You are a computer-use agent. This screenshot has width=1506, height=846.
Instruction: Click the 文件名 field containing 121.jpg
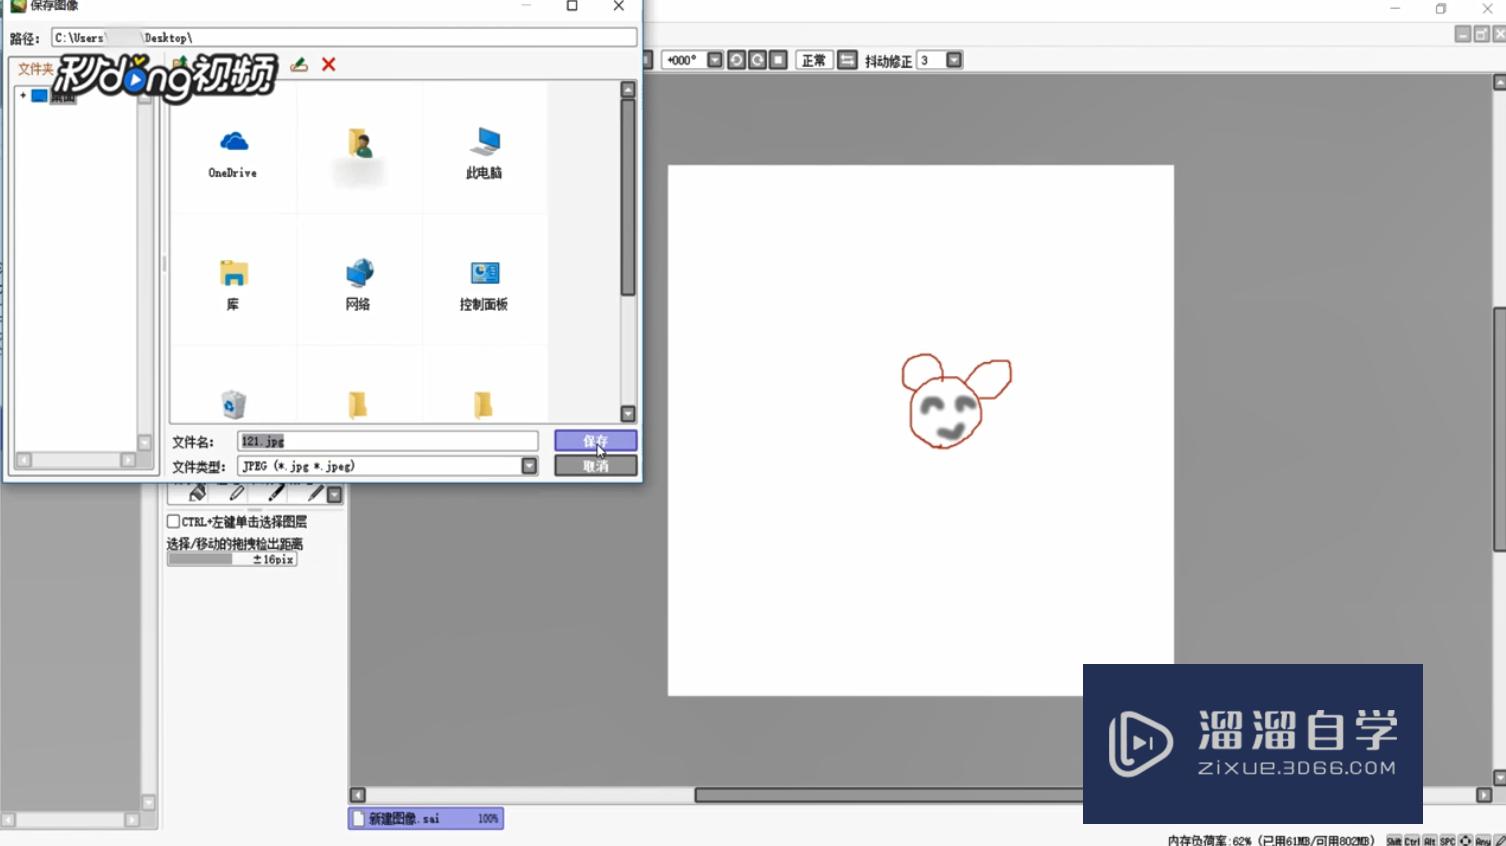(x=387, y=441)
